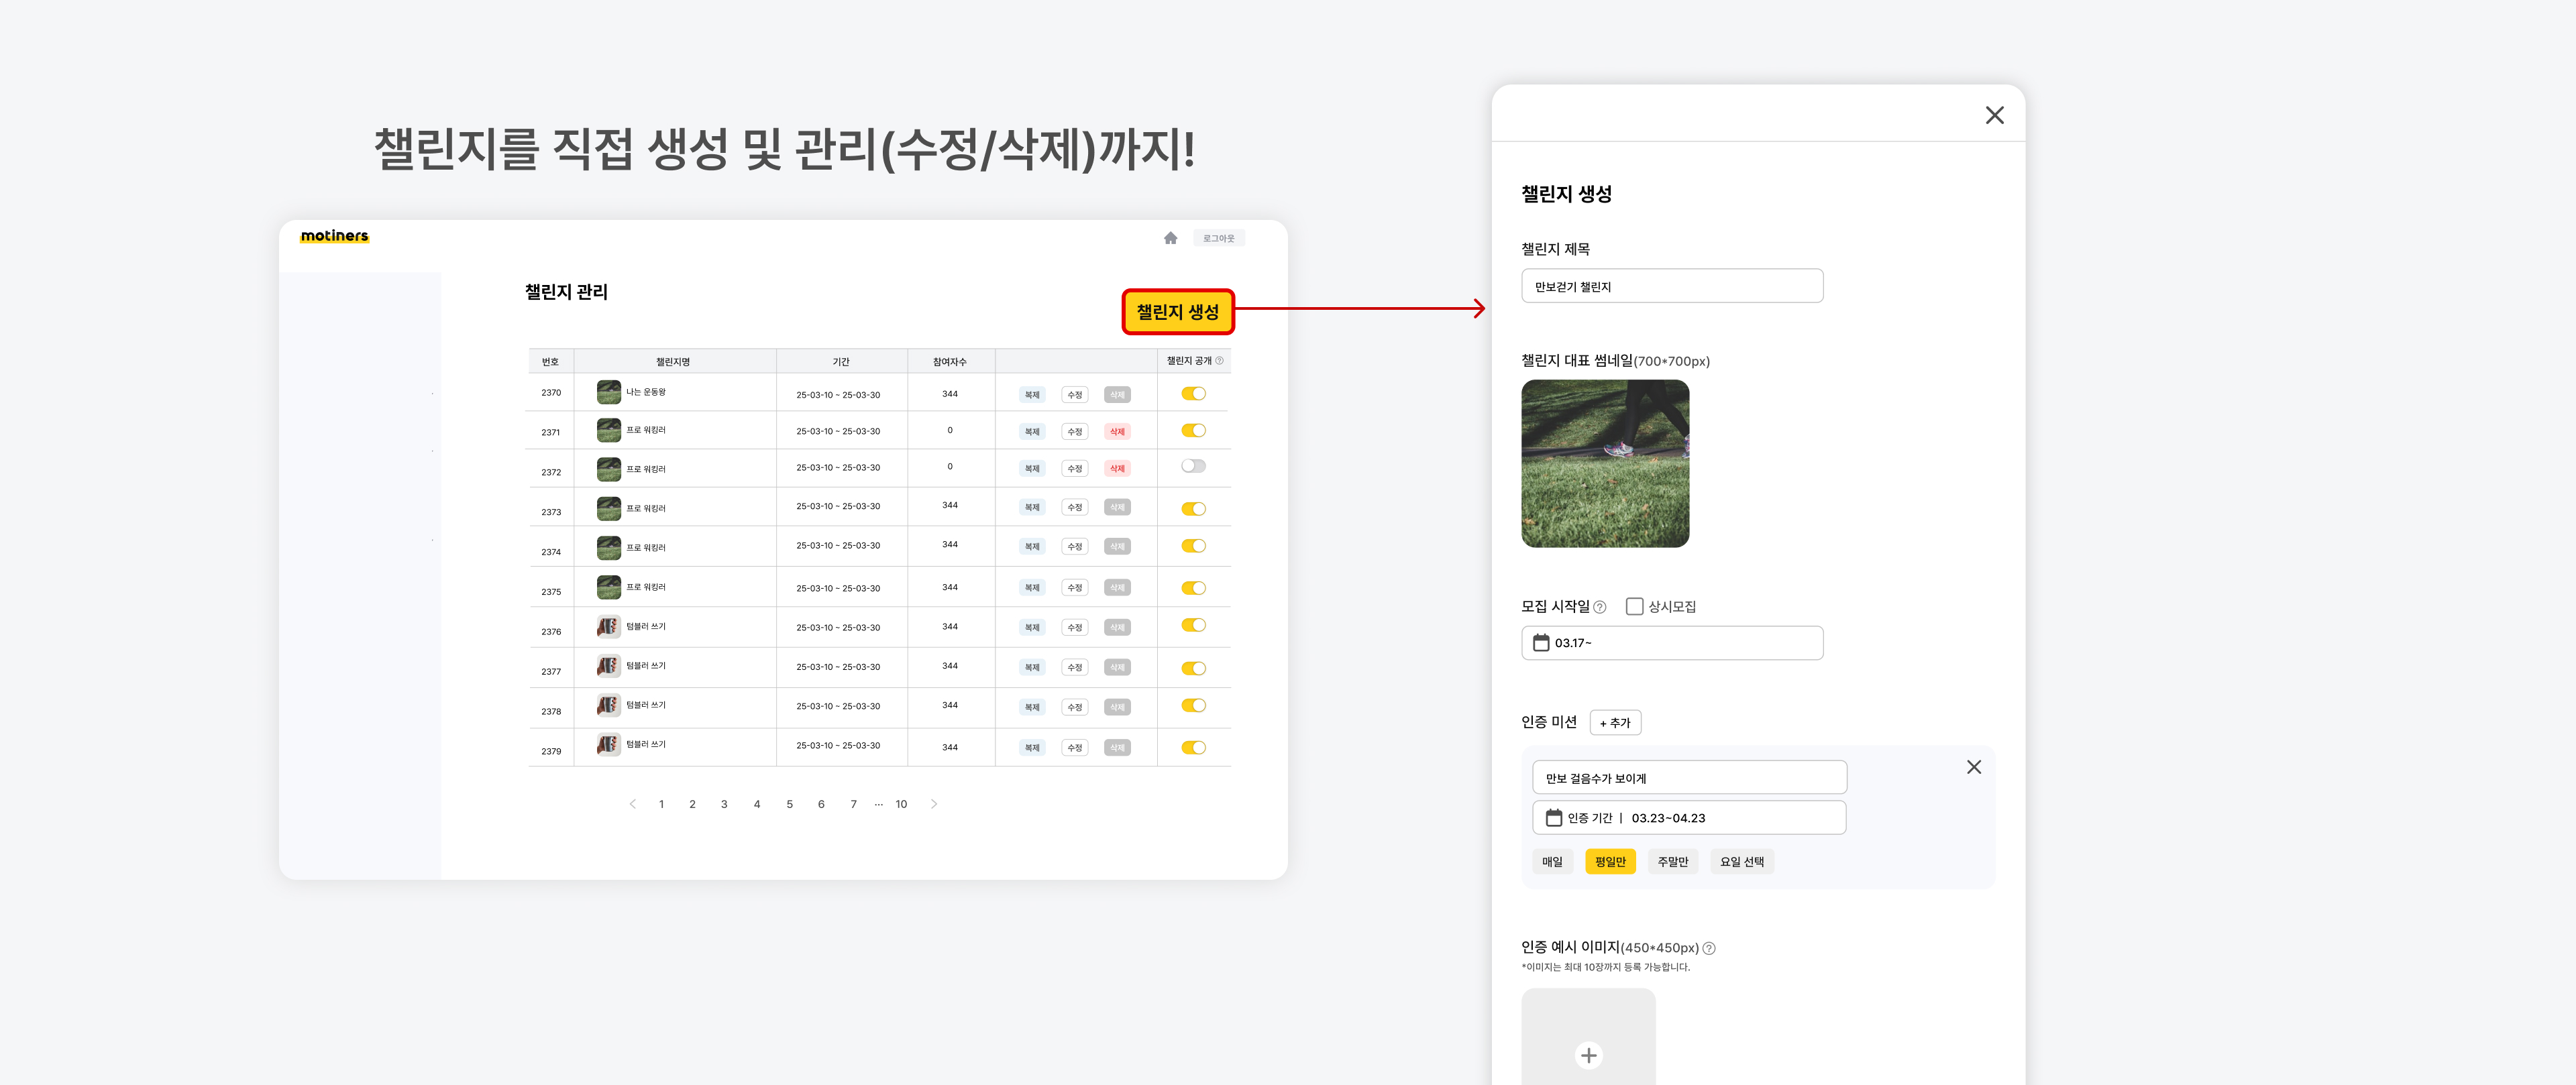Image resolution: width=2576 pixels, height=1085 pixels.
Task: Click calendar icon in 인증 기간 field
Action: (x=1553, y=818)
